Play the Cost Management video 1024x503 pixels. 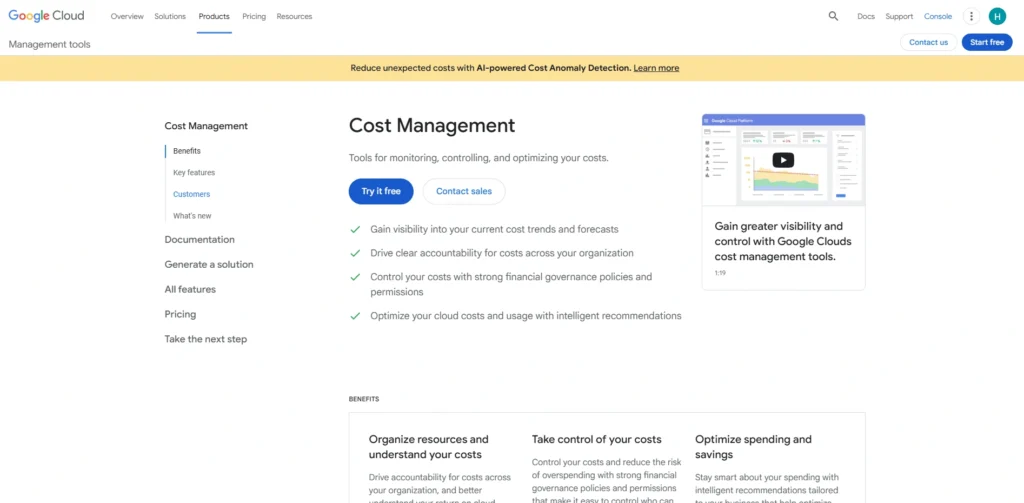click(783, 159)
